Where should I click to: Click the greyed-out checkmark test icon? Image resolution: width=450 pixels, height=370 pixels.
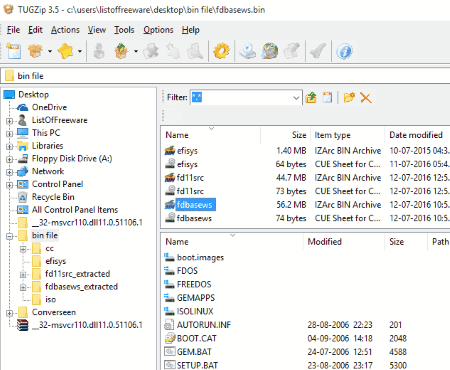tap(318, 51)
